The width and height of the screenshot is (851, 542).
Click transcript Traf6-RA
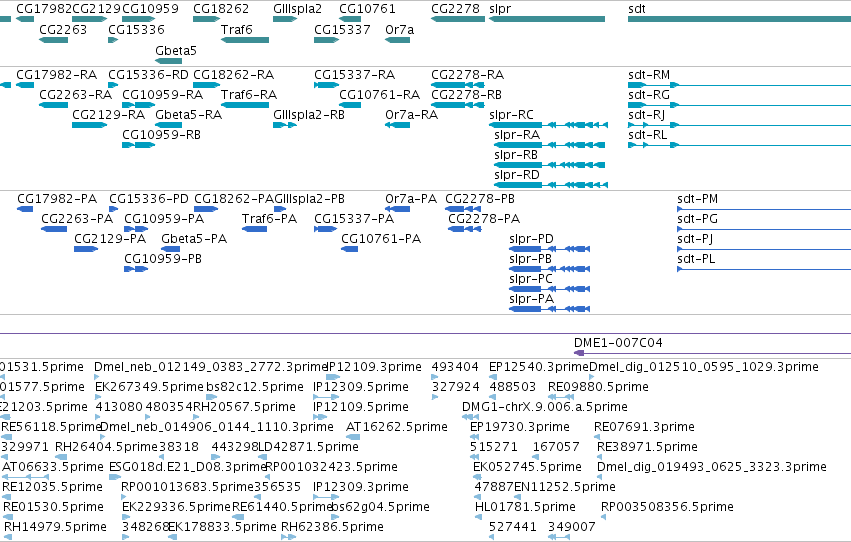[x=245, y=105]
